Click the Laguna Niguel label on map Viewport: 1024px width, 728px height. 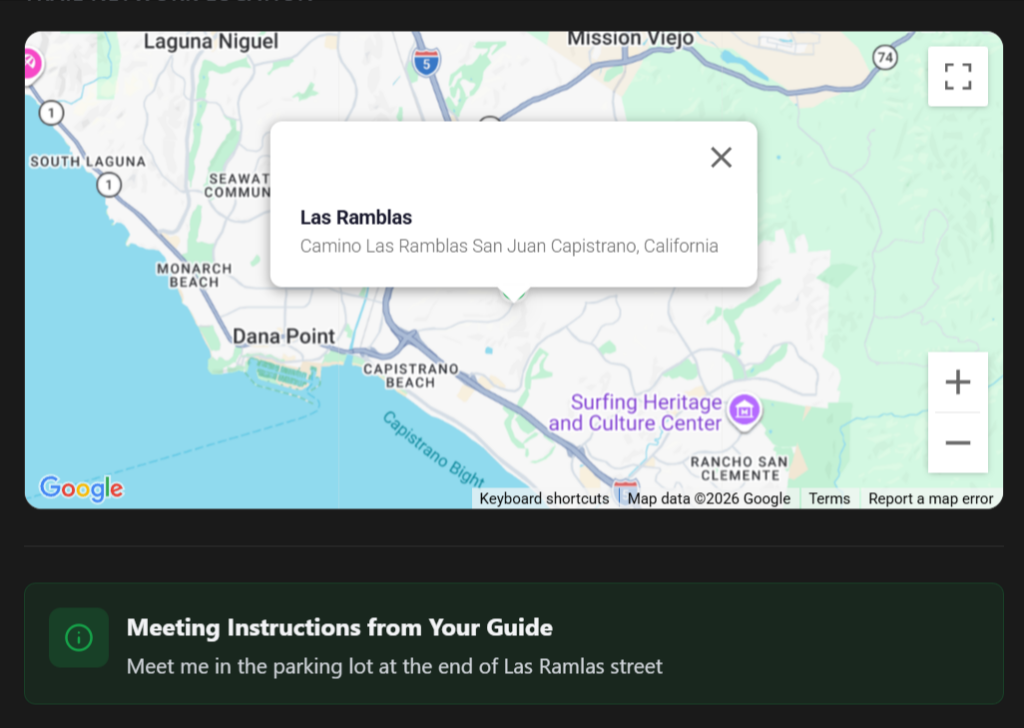coord(211,42)
